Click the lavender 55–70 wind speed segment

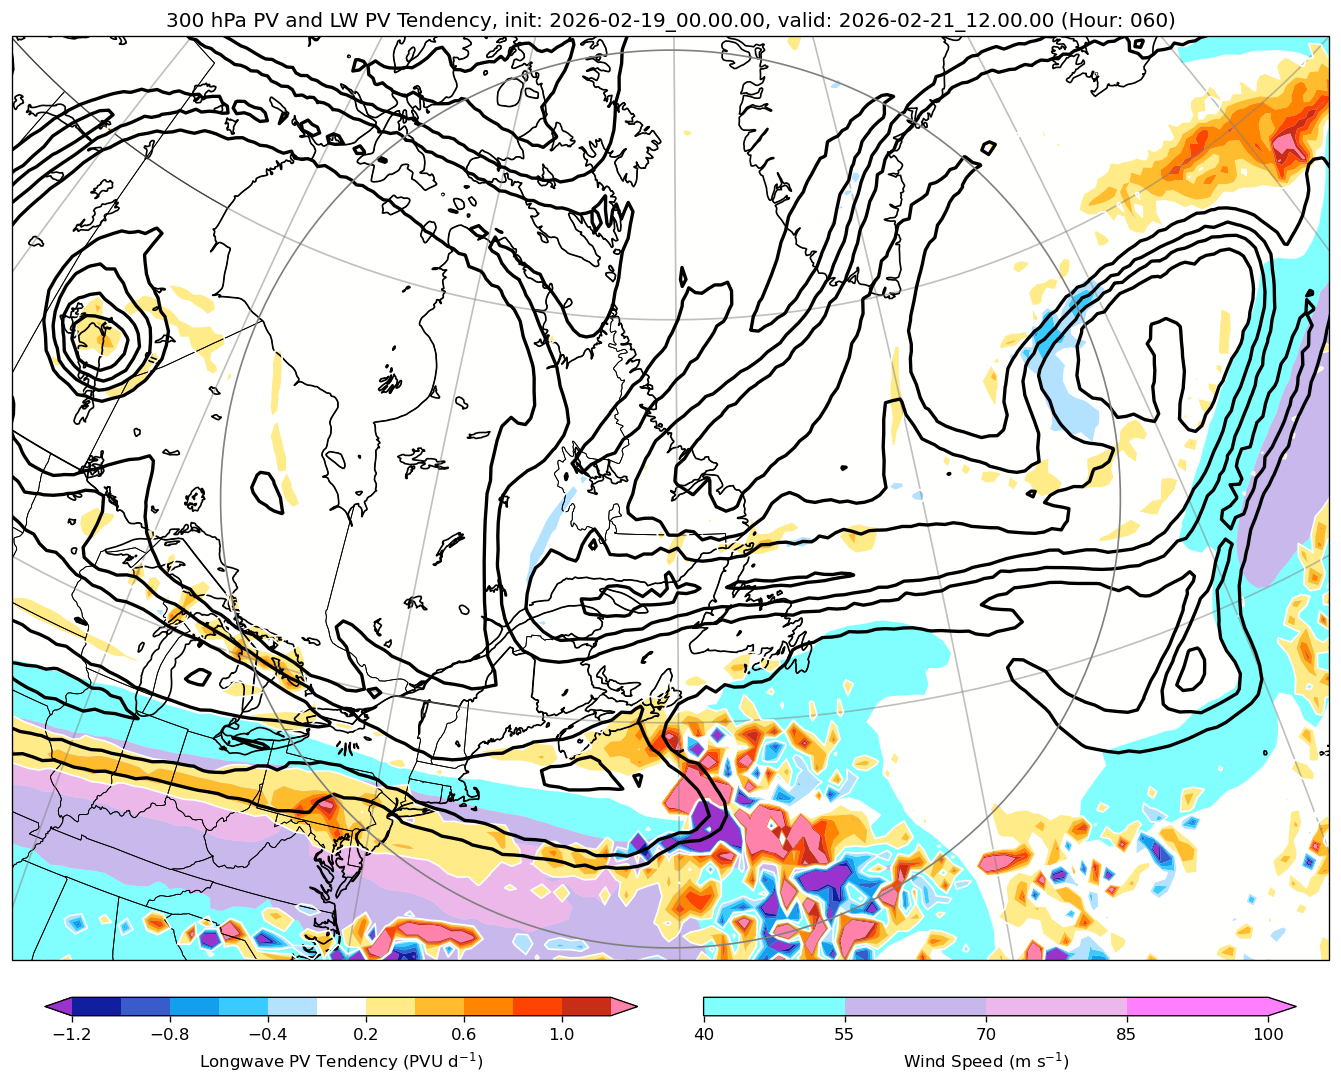coord(915,1006)
